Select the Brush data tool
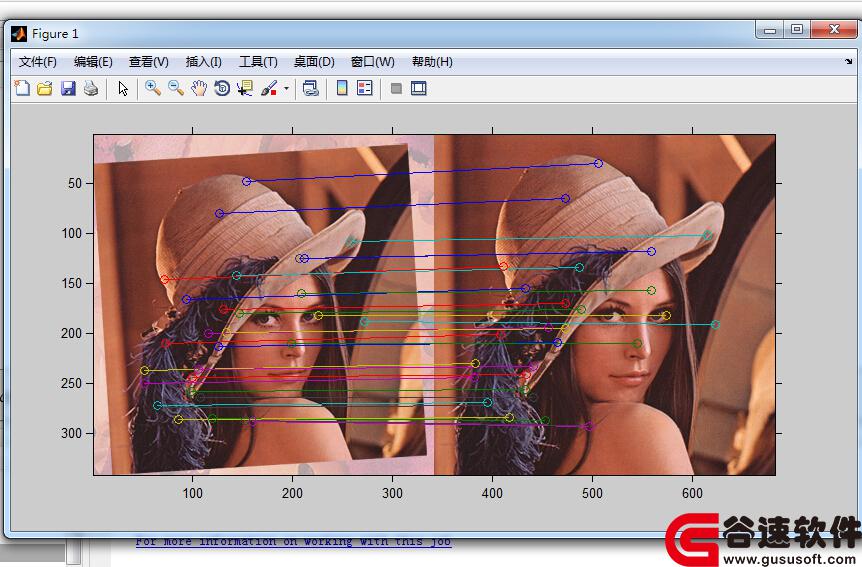 click(269, 88)
